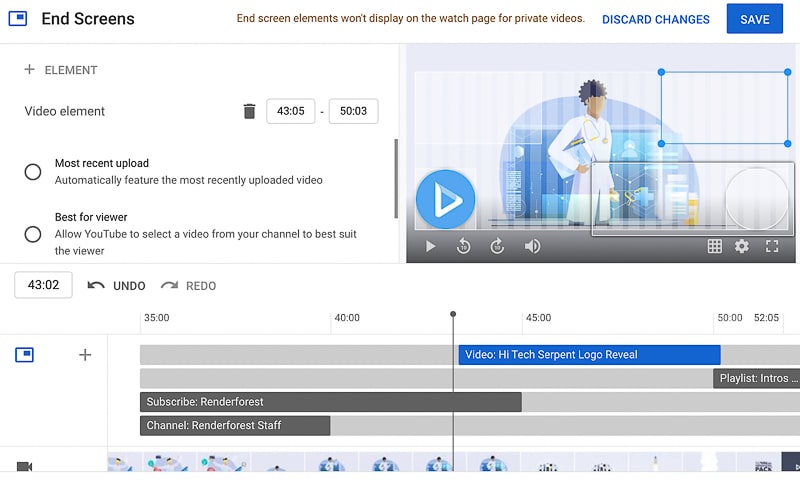Click the private videos warning text

[411, 18]
